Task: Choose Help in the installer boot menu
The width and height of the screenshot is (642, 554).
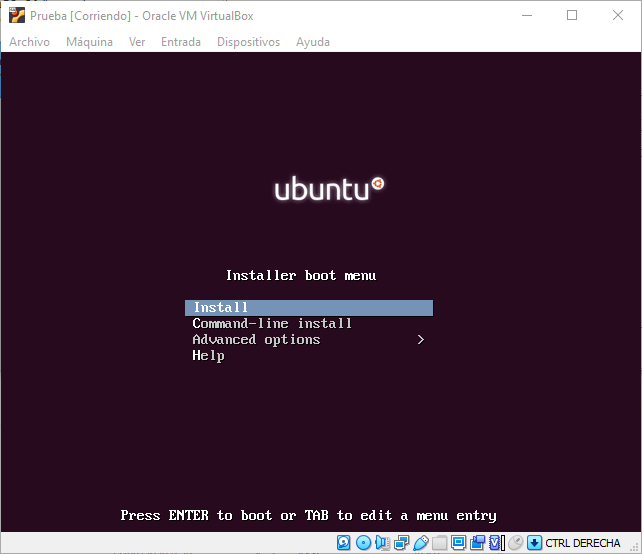Action: click(x=208, y=356)
